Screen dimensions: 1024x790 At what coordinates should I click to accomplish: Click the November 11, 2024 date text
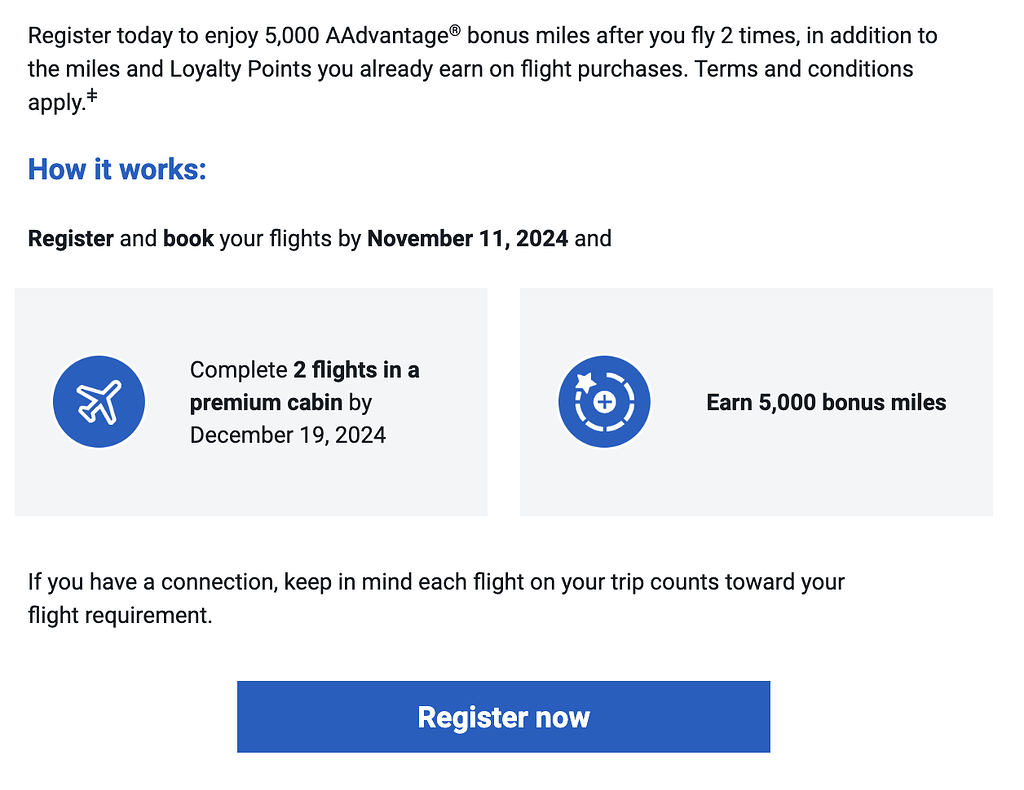point(467,238)
